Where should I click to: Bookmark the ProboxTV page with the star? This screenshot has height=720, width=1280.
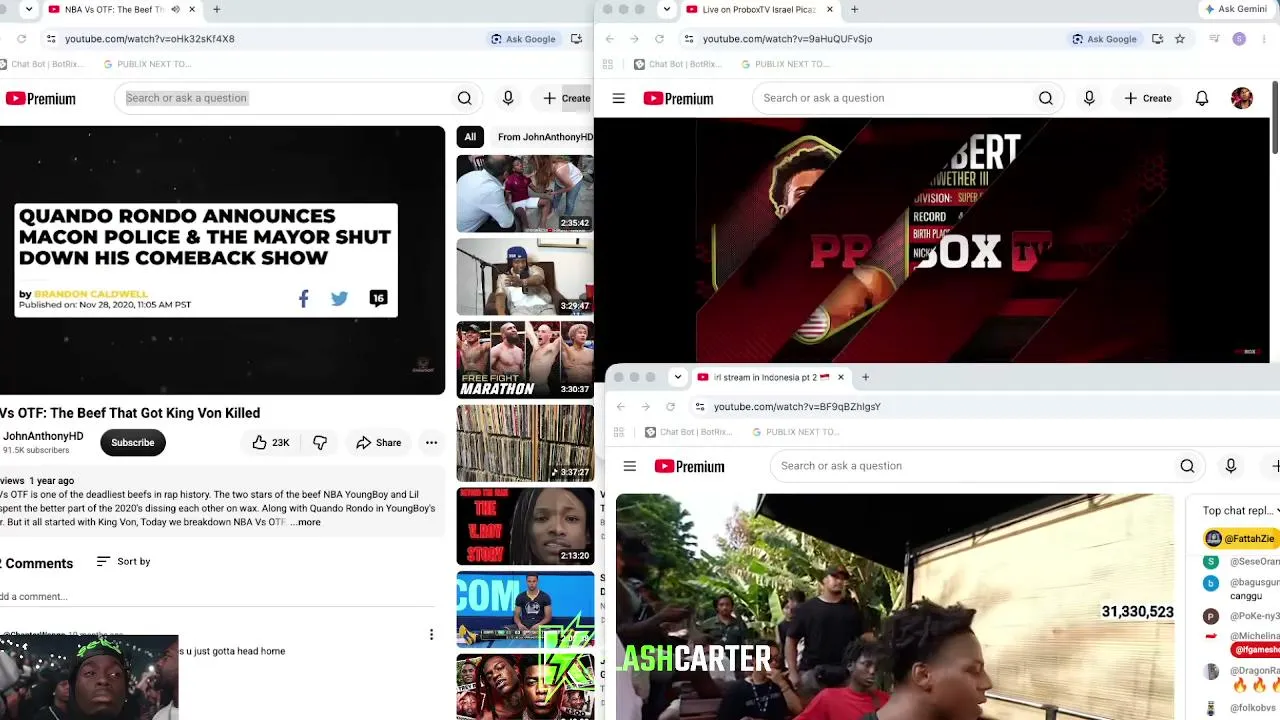(1180, 39)
